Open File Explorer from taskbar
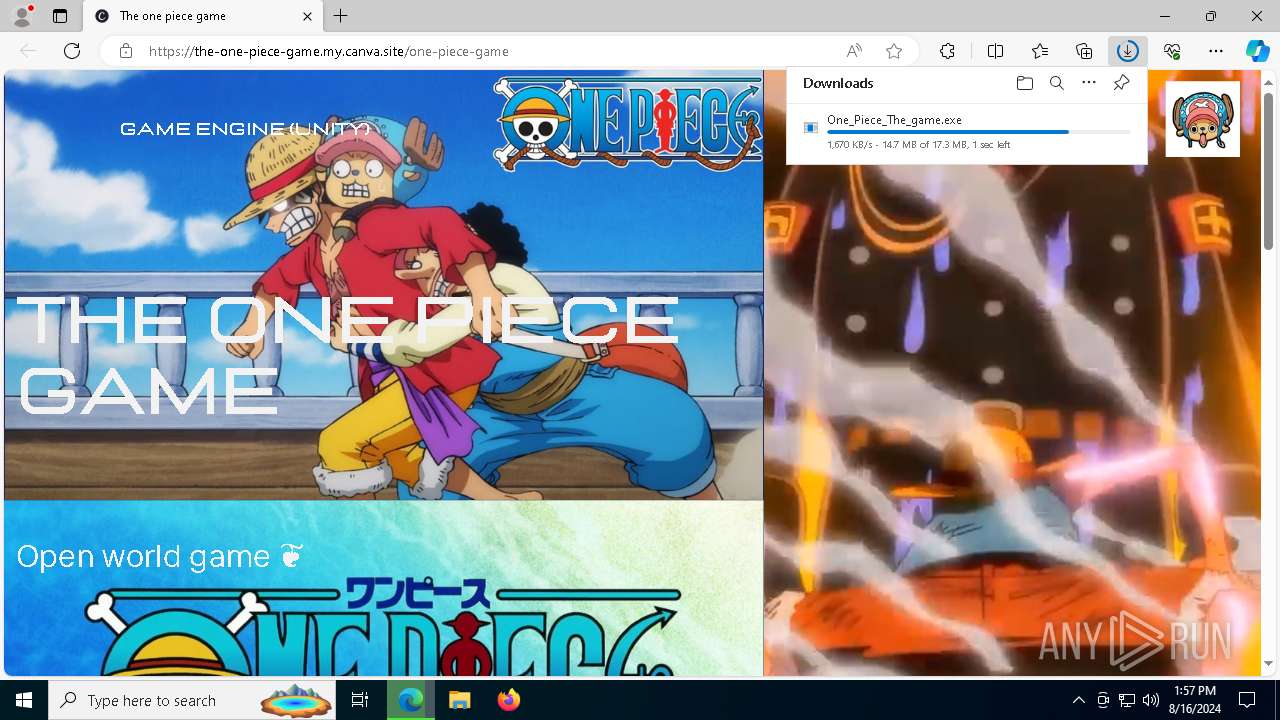Screen dimensions: 1280x720 (459, 700)
